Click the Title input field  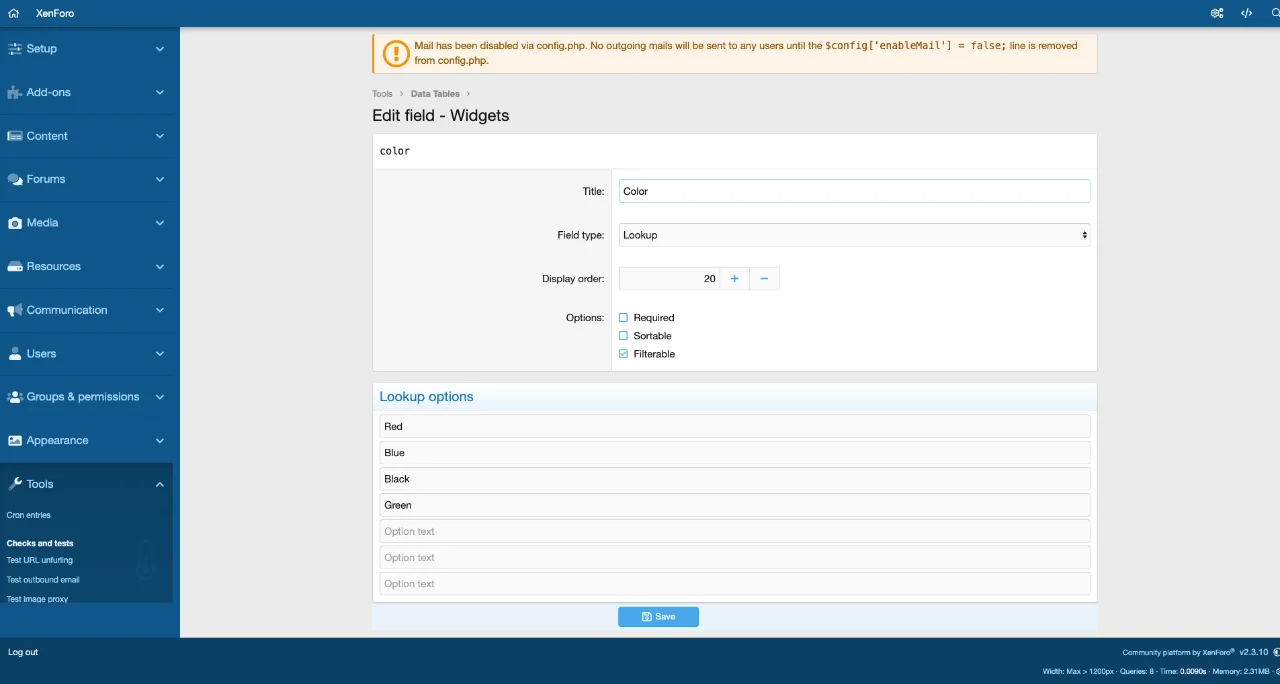click(x=854, y=191)
